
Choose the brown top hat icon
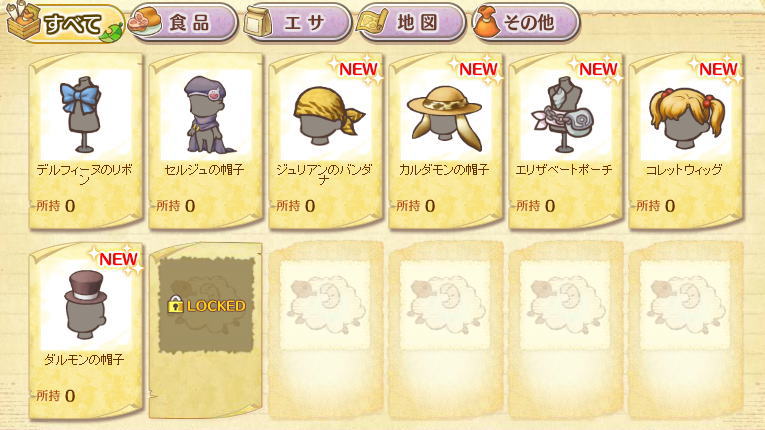click(x=85, y=305)
